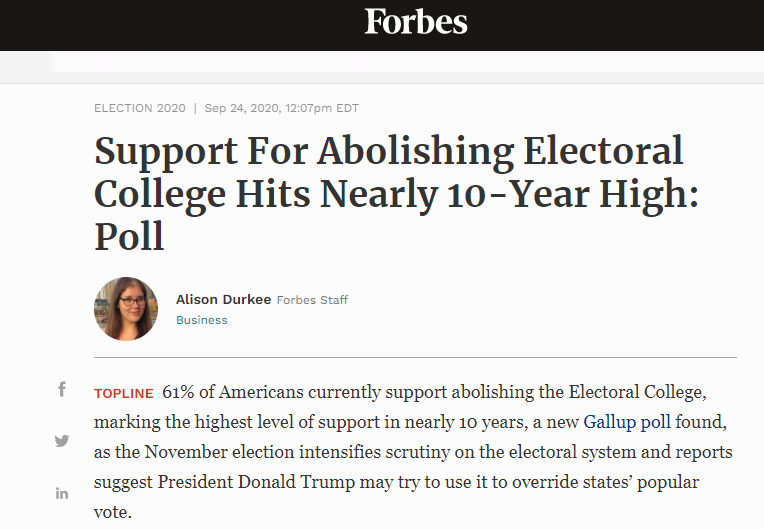Click "President Donald Trump" in the paragraph
The image size is (764, 529).
coord(256,482)
